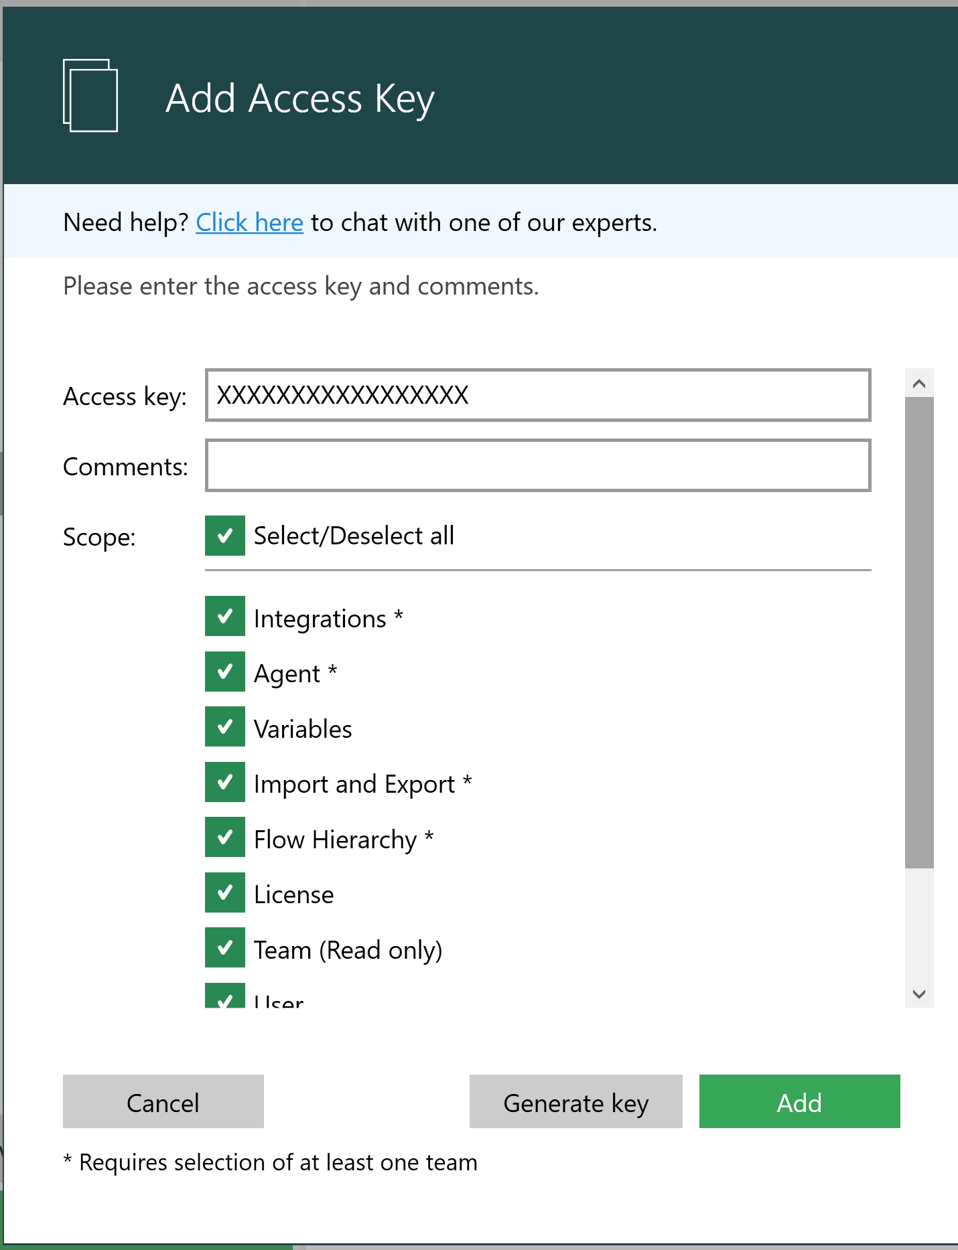This screenshot has width=958, height=1250.
Task: Toggle the Select/Deselect all checkbox
Action: 225,536
